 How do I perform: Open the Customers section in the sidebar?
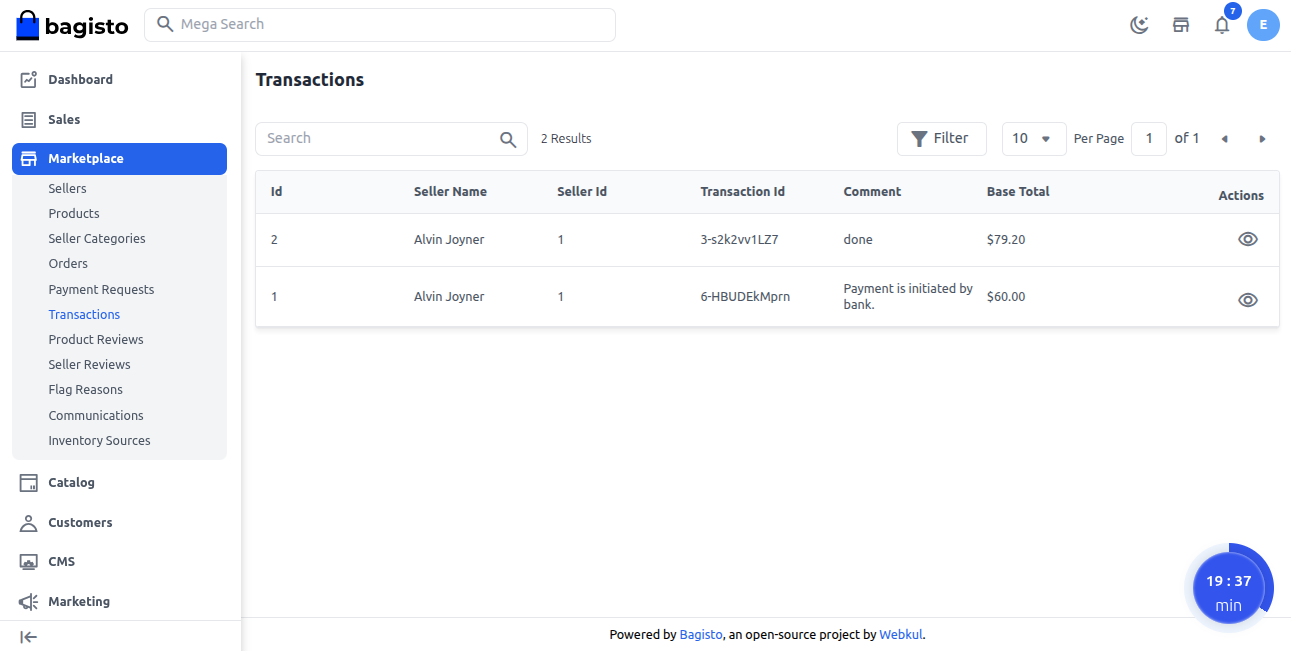80,522
